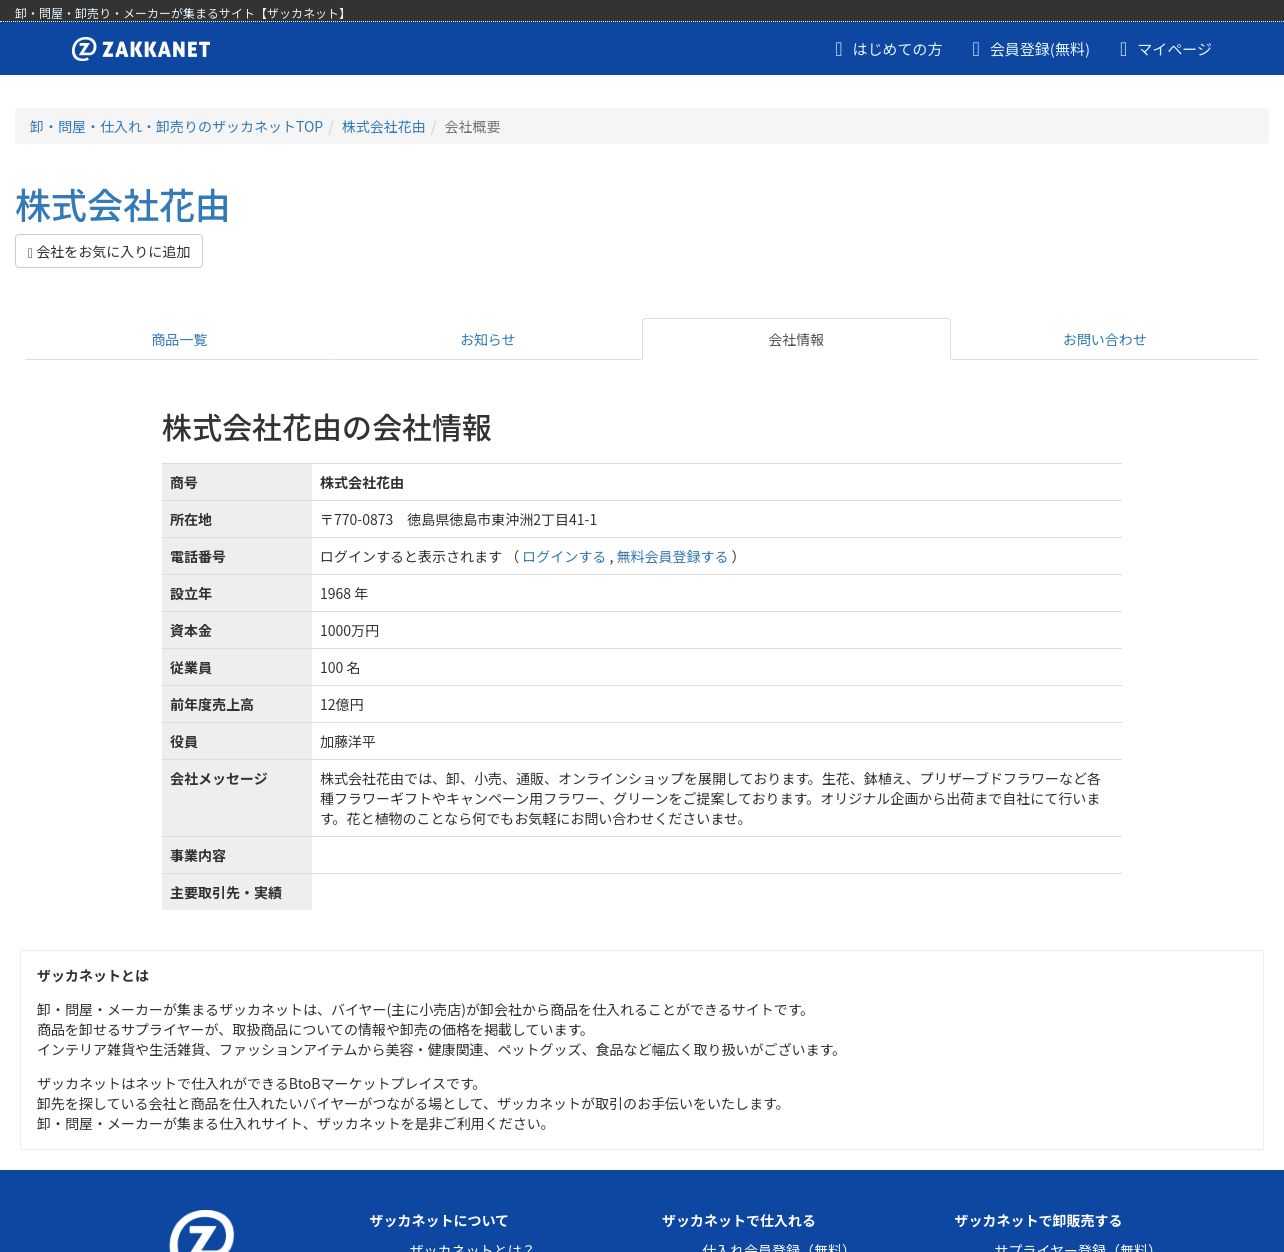The image size is (1284, 1252).
Task: Click the 会社概要 breadcrumb text
Action: pyautogui.click(x=473, y=127)
